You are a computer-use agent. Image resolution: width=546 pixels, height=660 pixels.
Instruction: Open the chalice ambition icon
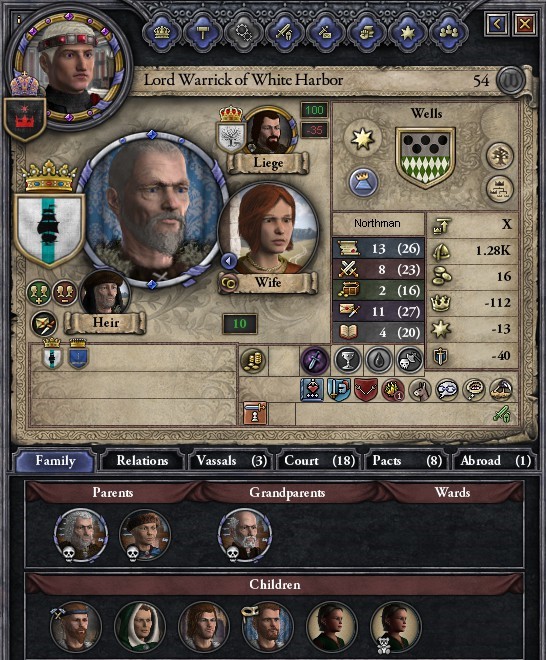pyautogui.click(x=347, y=360)
